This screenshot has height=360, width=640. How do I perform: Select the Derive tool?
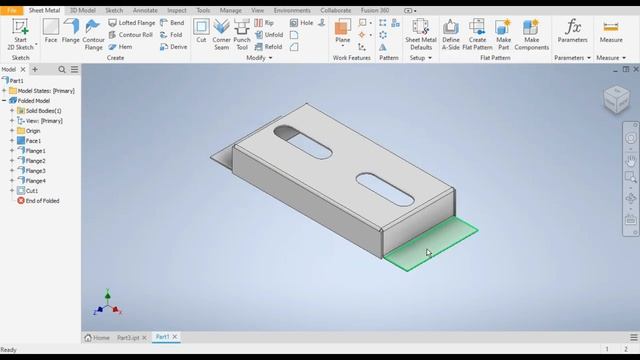point(174,47)
